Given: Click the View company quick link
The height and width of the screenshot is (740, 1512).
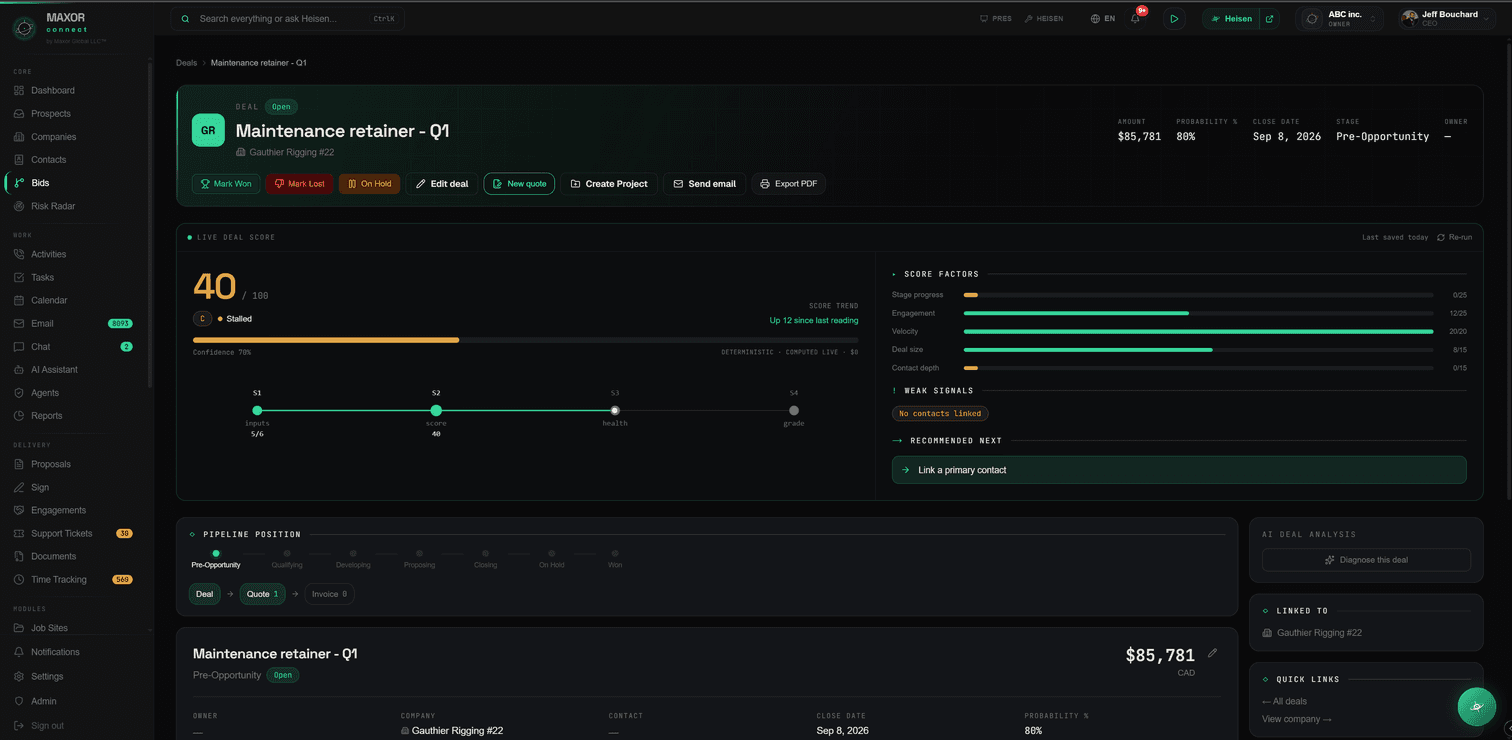Looking at the screenshot, I should (x=1297, y=719).
